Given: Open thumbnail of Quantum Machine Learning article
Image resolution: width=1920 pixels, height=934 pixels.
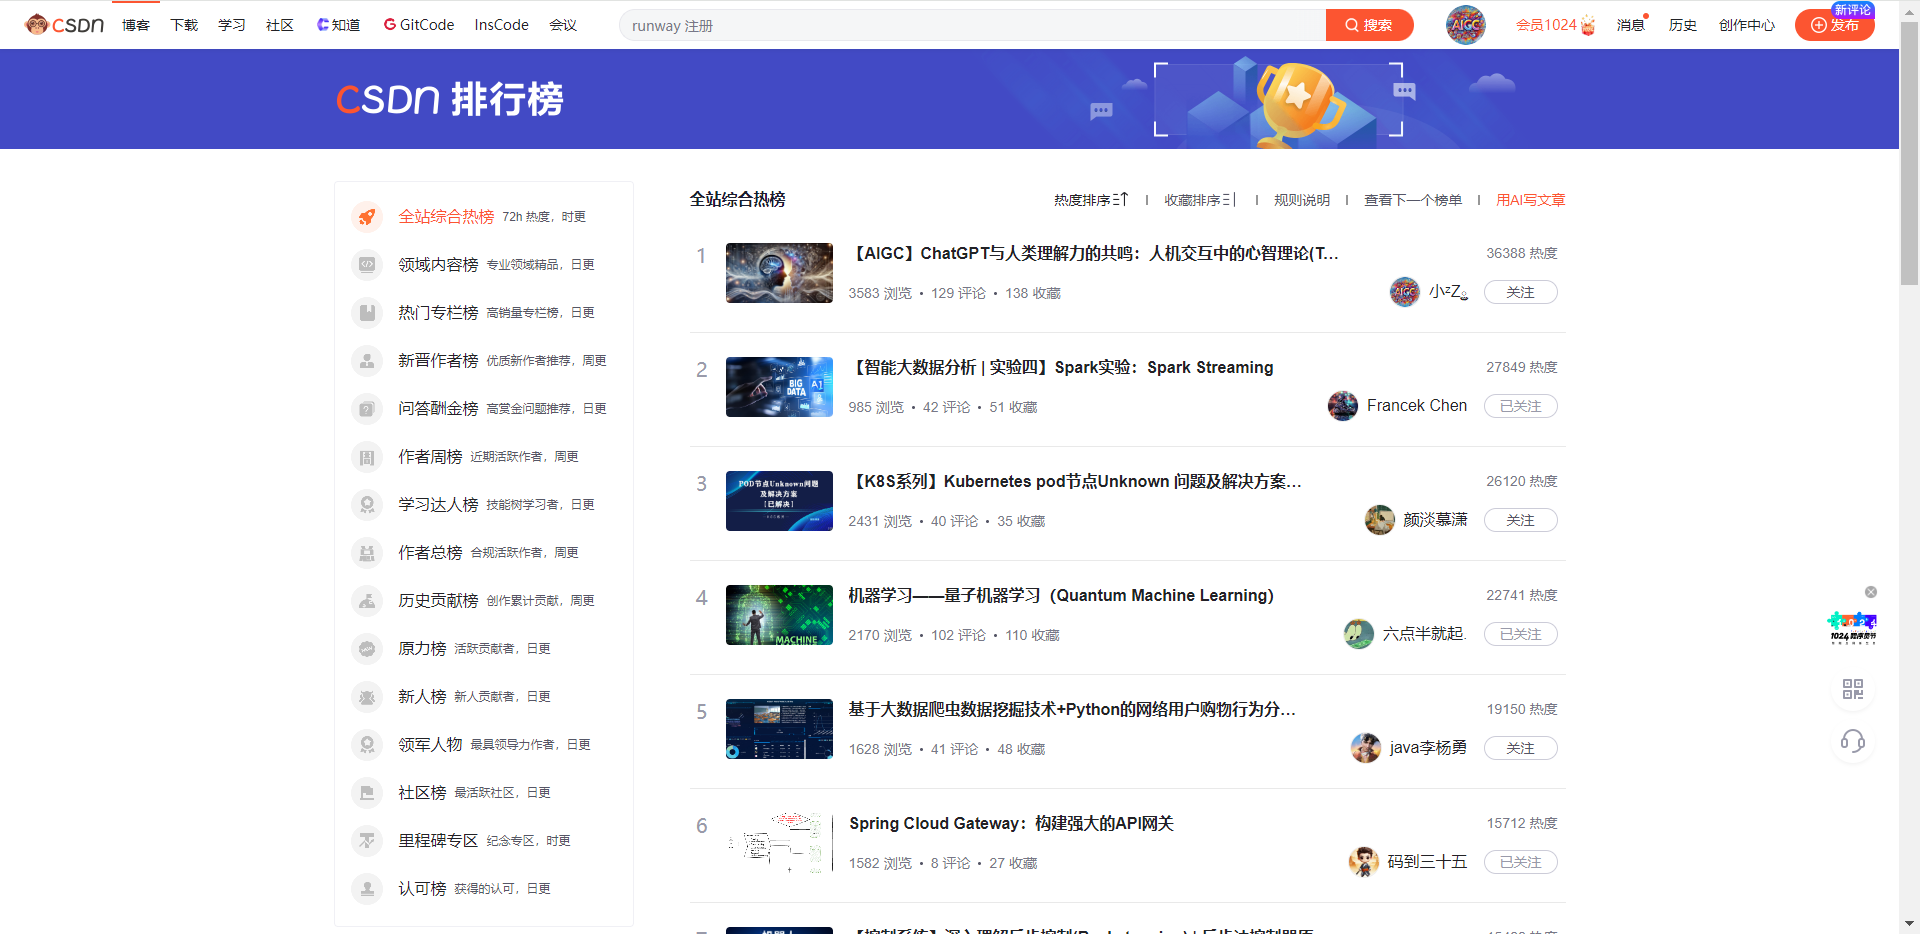Looking at the screenshot, I should point(779,615).
